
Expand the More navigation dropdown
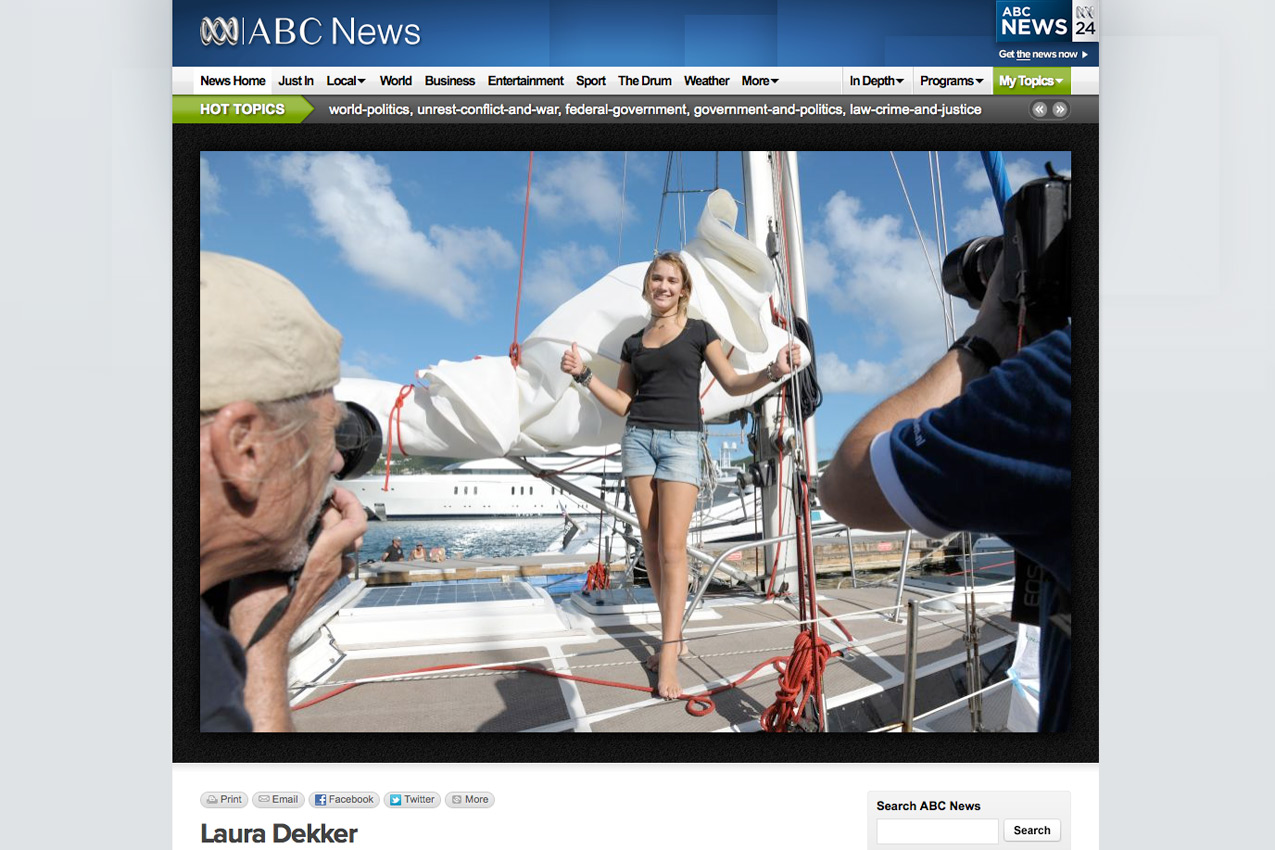(759, 81)
